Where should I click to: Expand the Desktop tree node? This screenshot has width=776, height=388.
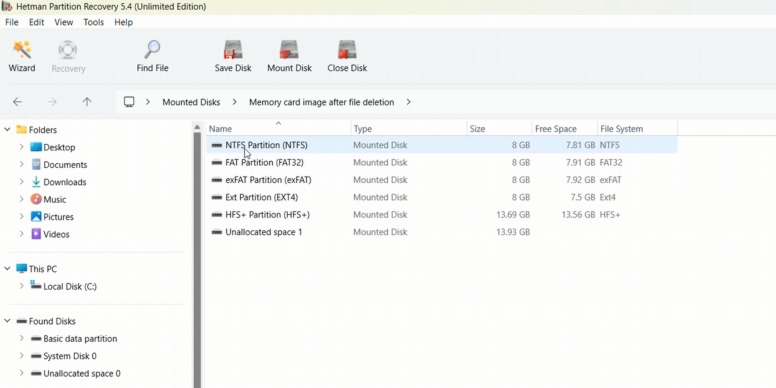pyautogui.click(x=22, y=147)
